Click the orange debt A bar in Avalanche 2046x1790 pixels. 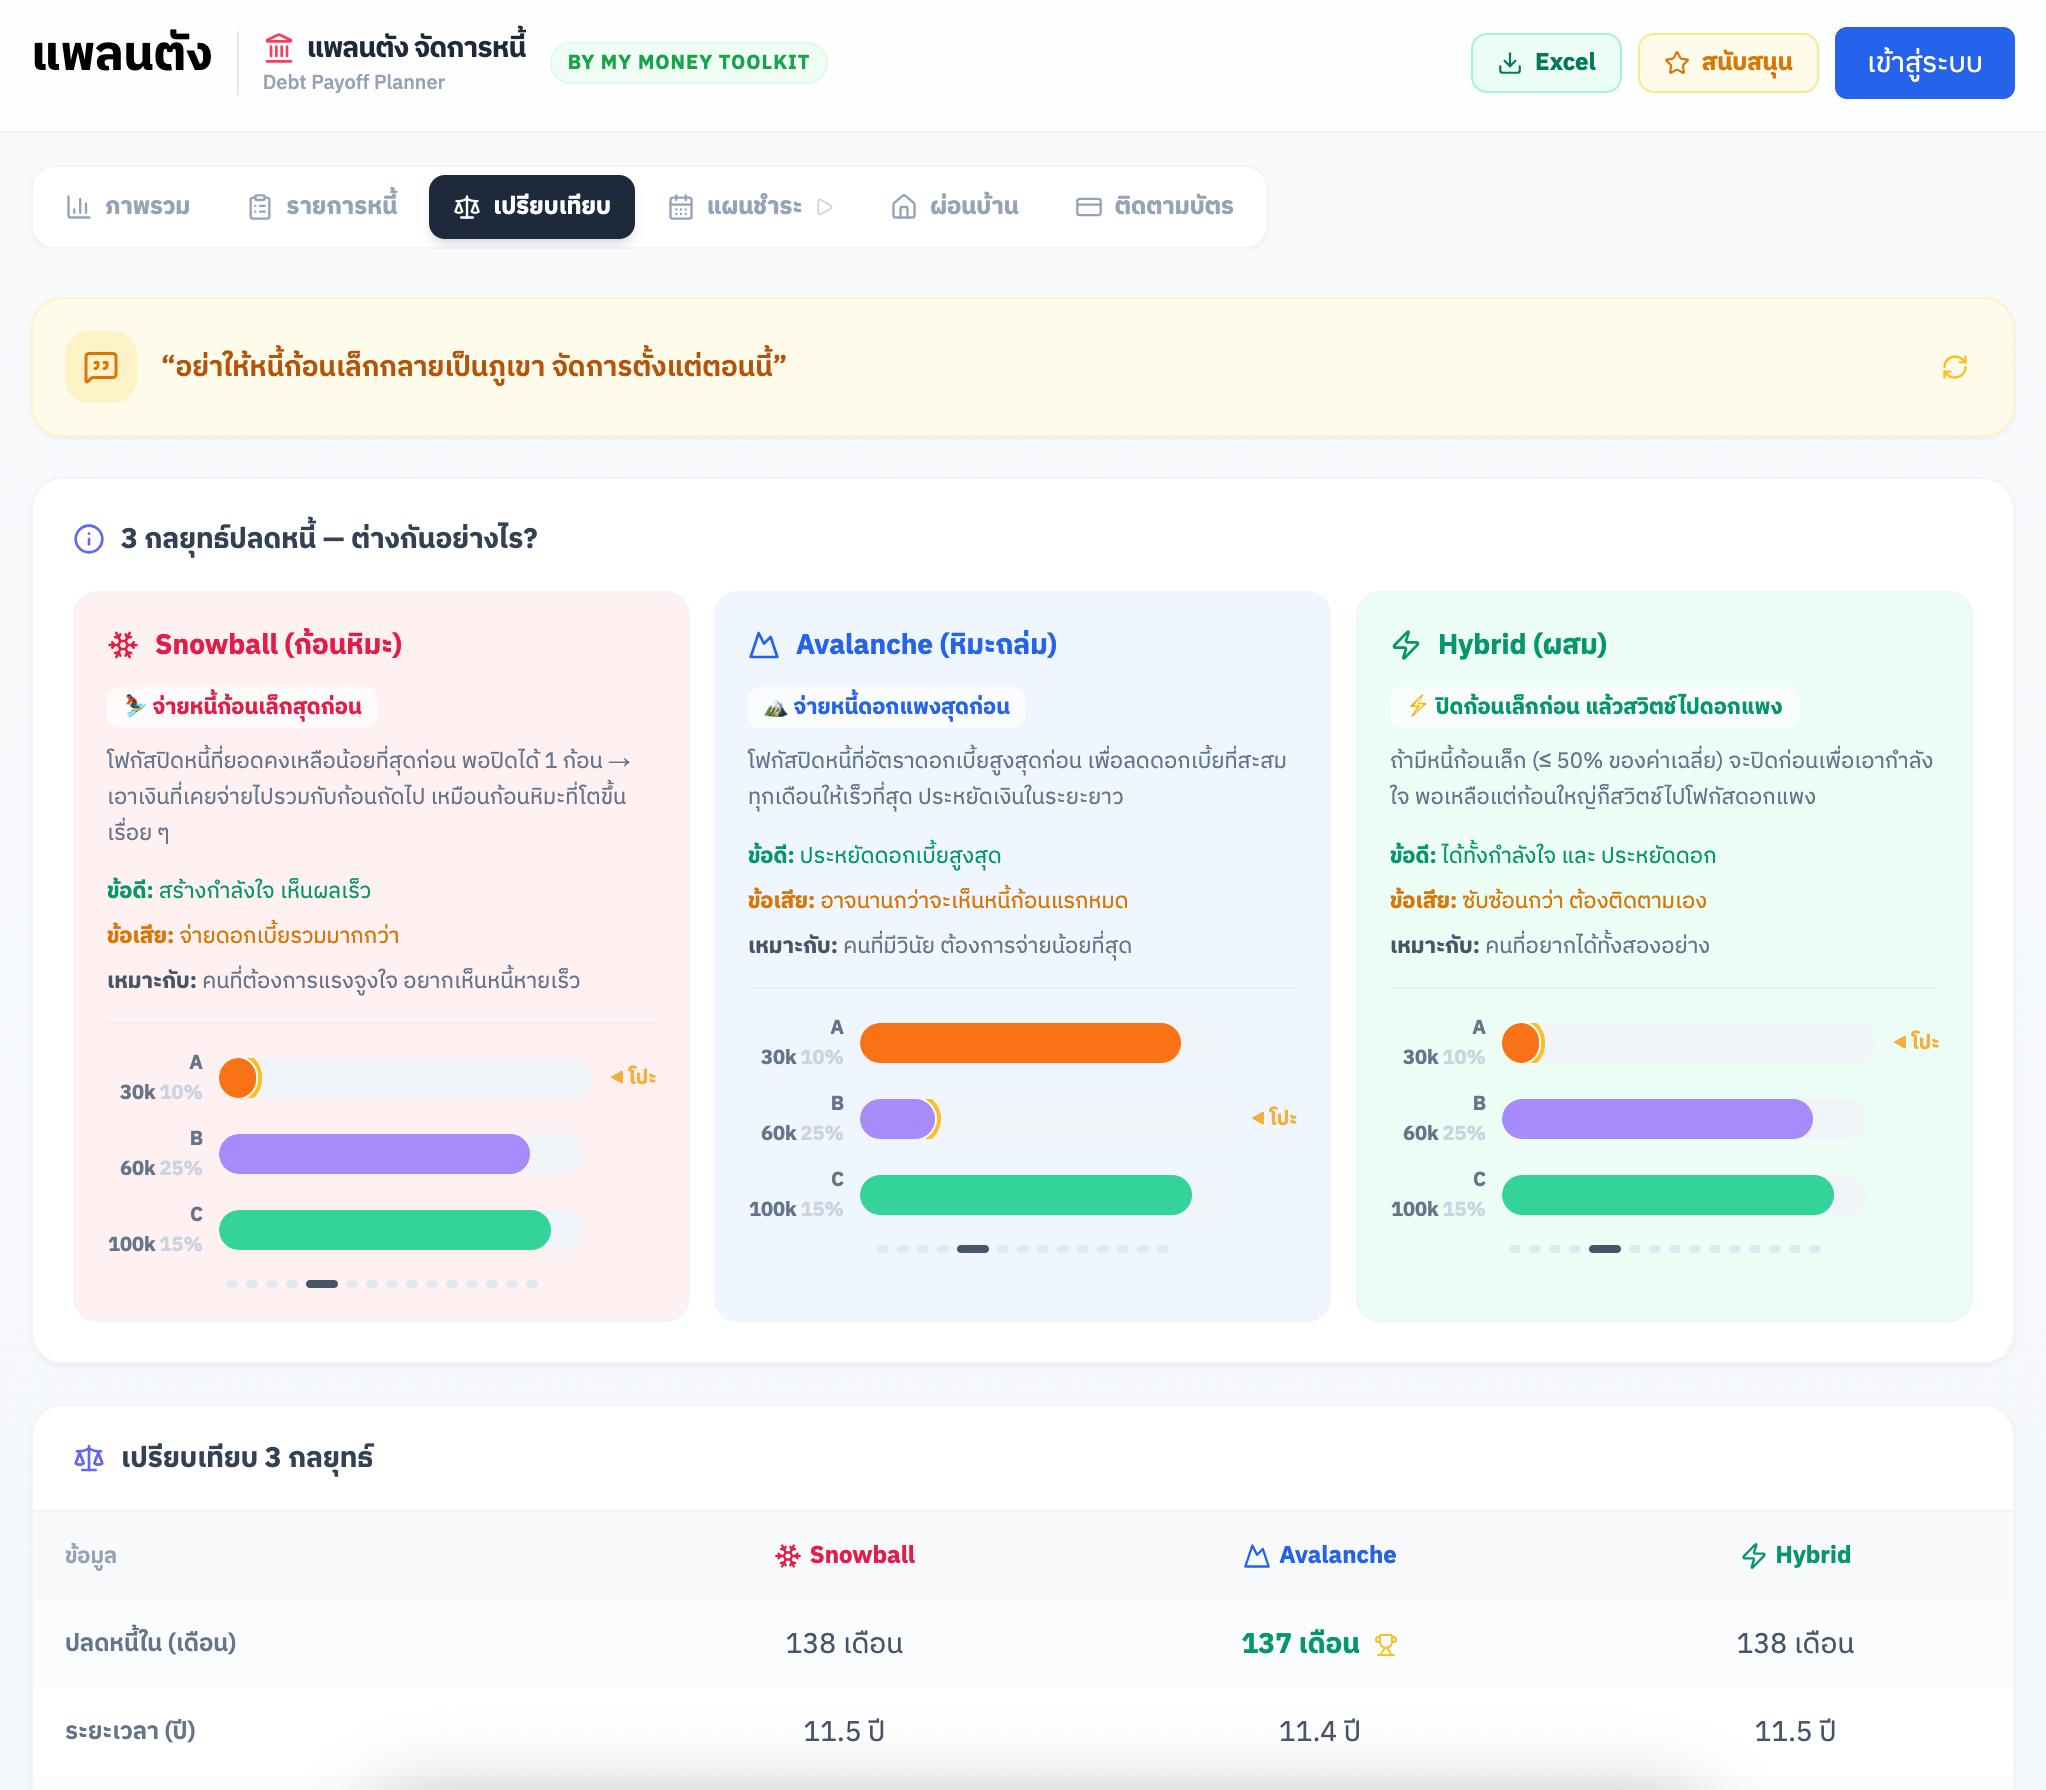coord(1020,1043)
